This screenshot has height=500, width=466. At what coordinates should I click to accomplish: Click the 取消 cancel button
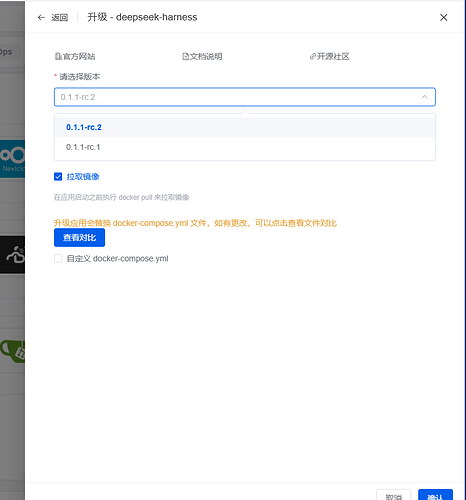[394, 496]
